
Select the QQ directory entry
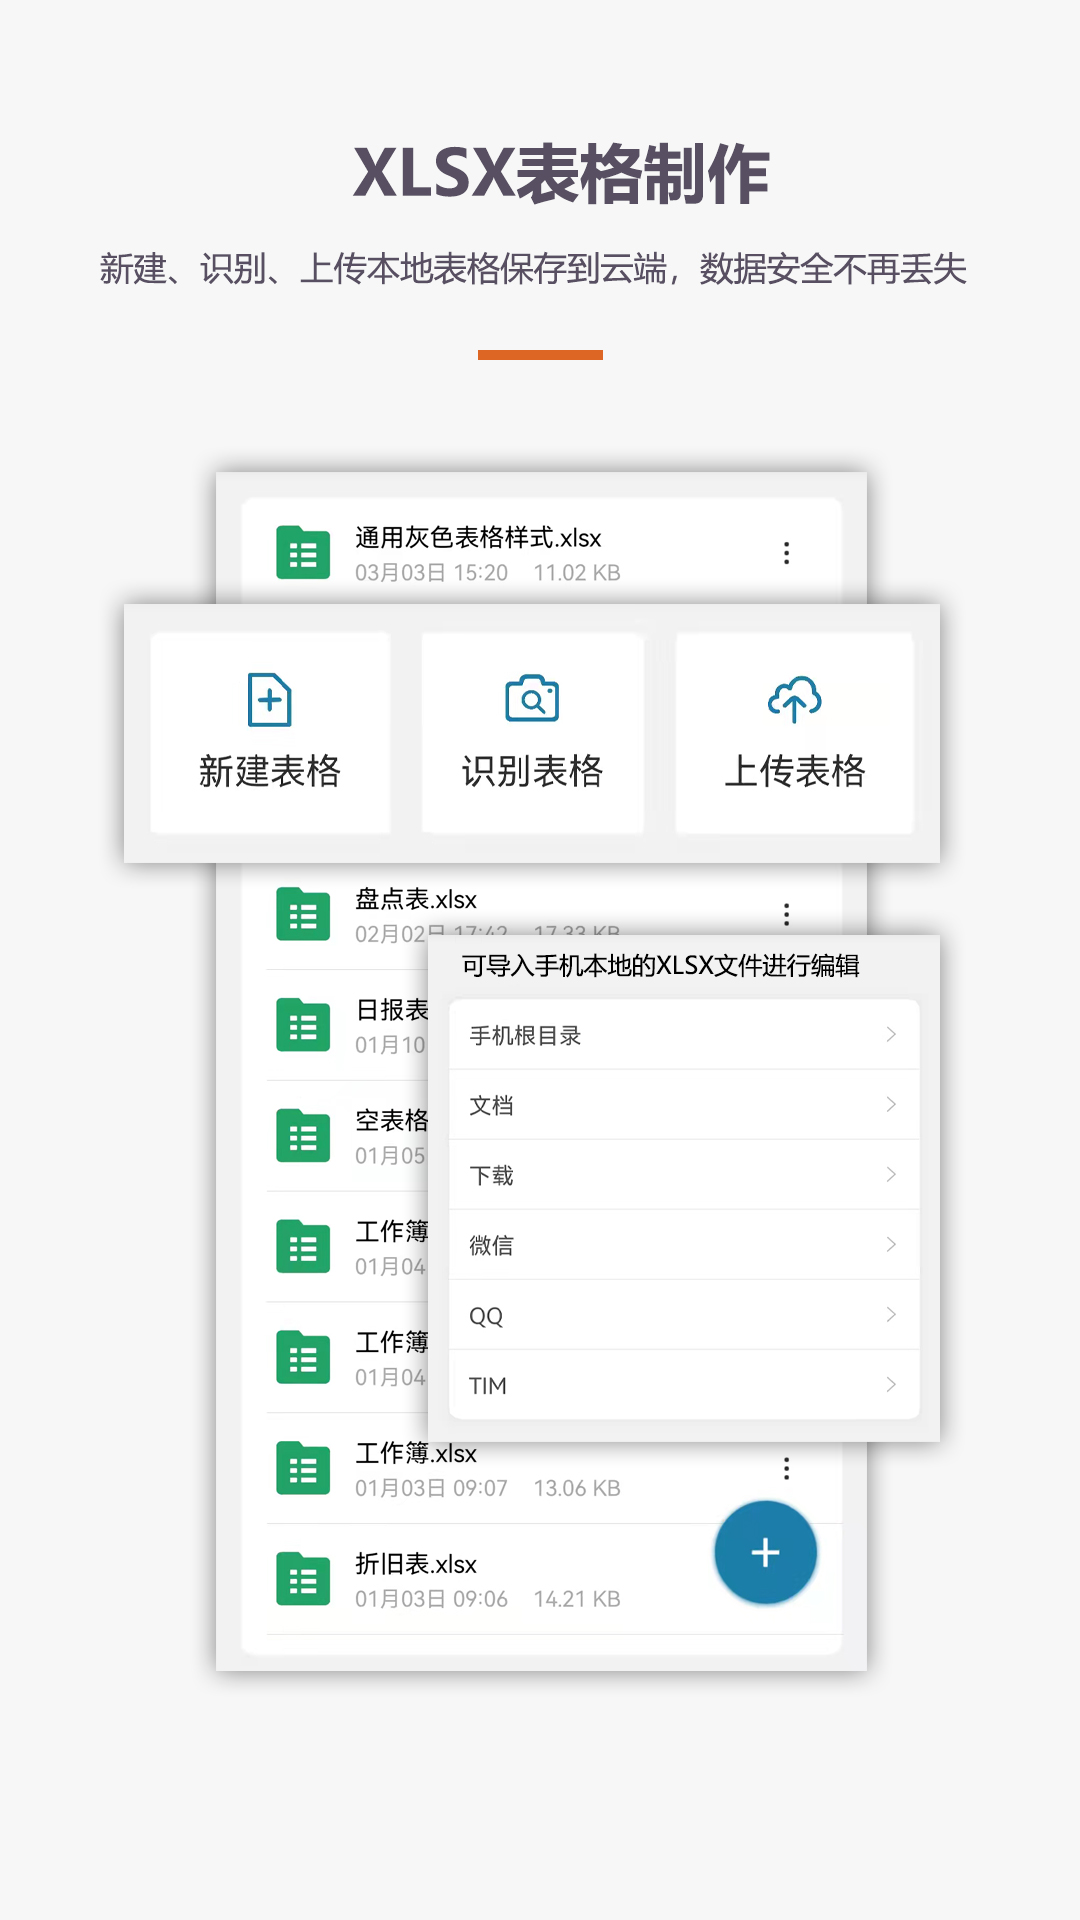[x=683, y=1315]
